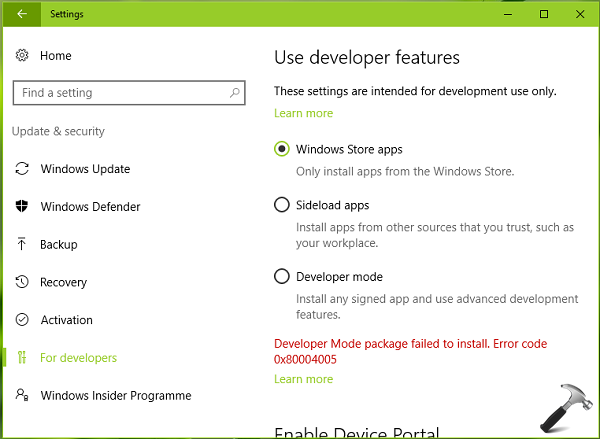
Task: Click the Windows Insider Programme person icon
Action: click(22, 395)
